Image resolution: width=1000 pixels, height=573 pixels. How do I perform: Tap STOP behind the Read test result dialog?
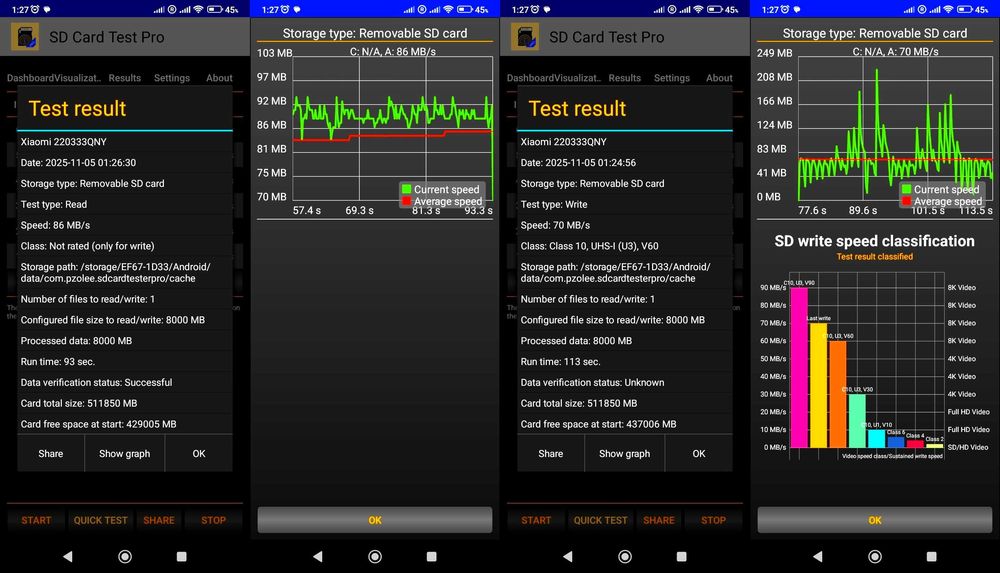click(x=213, y=520)
